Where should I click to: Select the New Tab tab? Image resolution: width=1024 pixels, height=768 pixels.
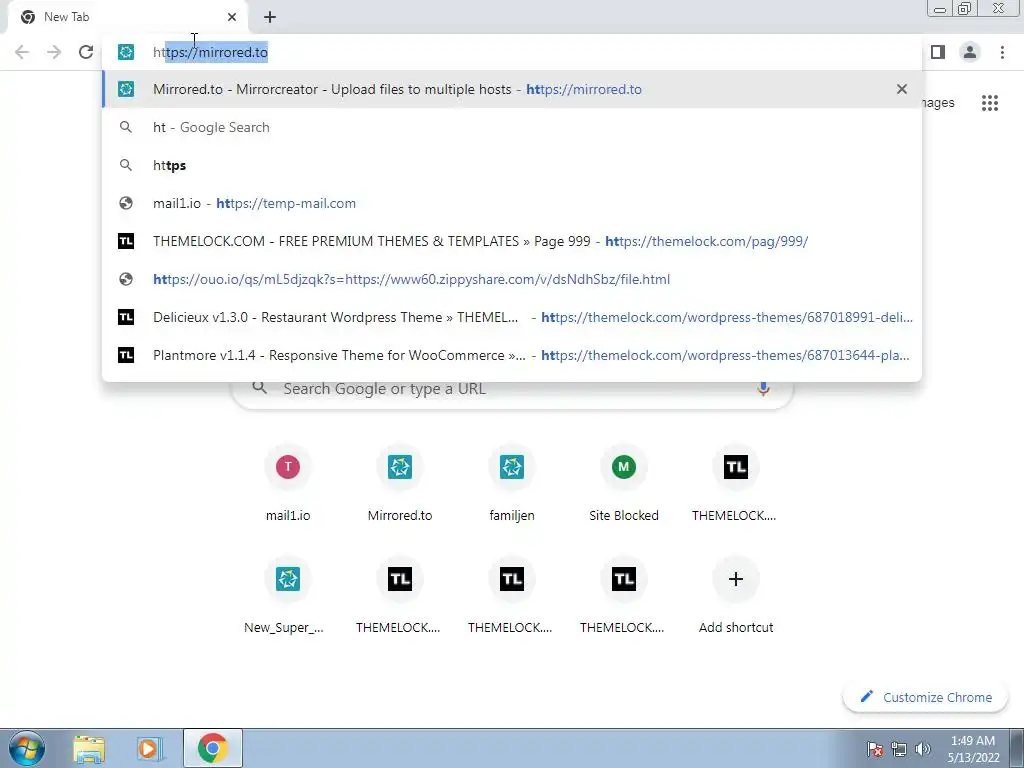(127, 17)
